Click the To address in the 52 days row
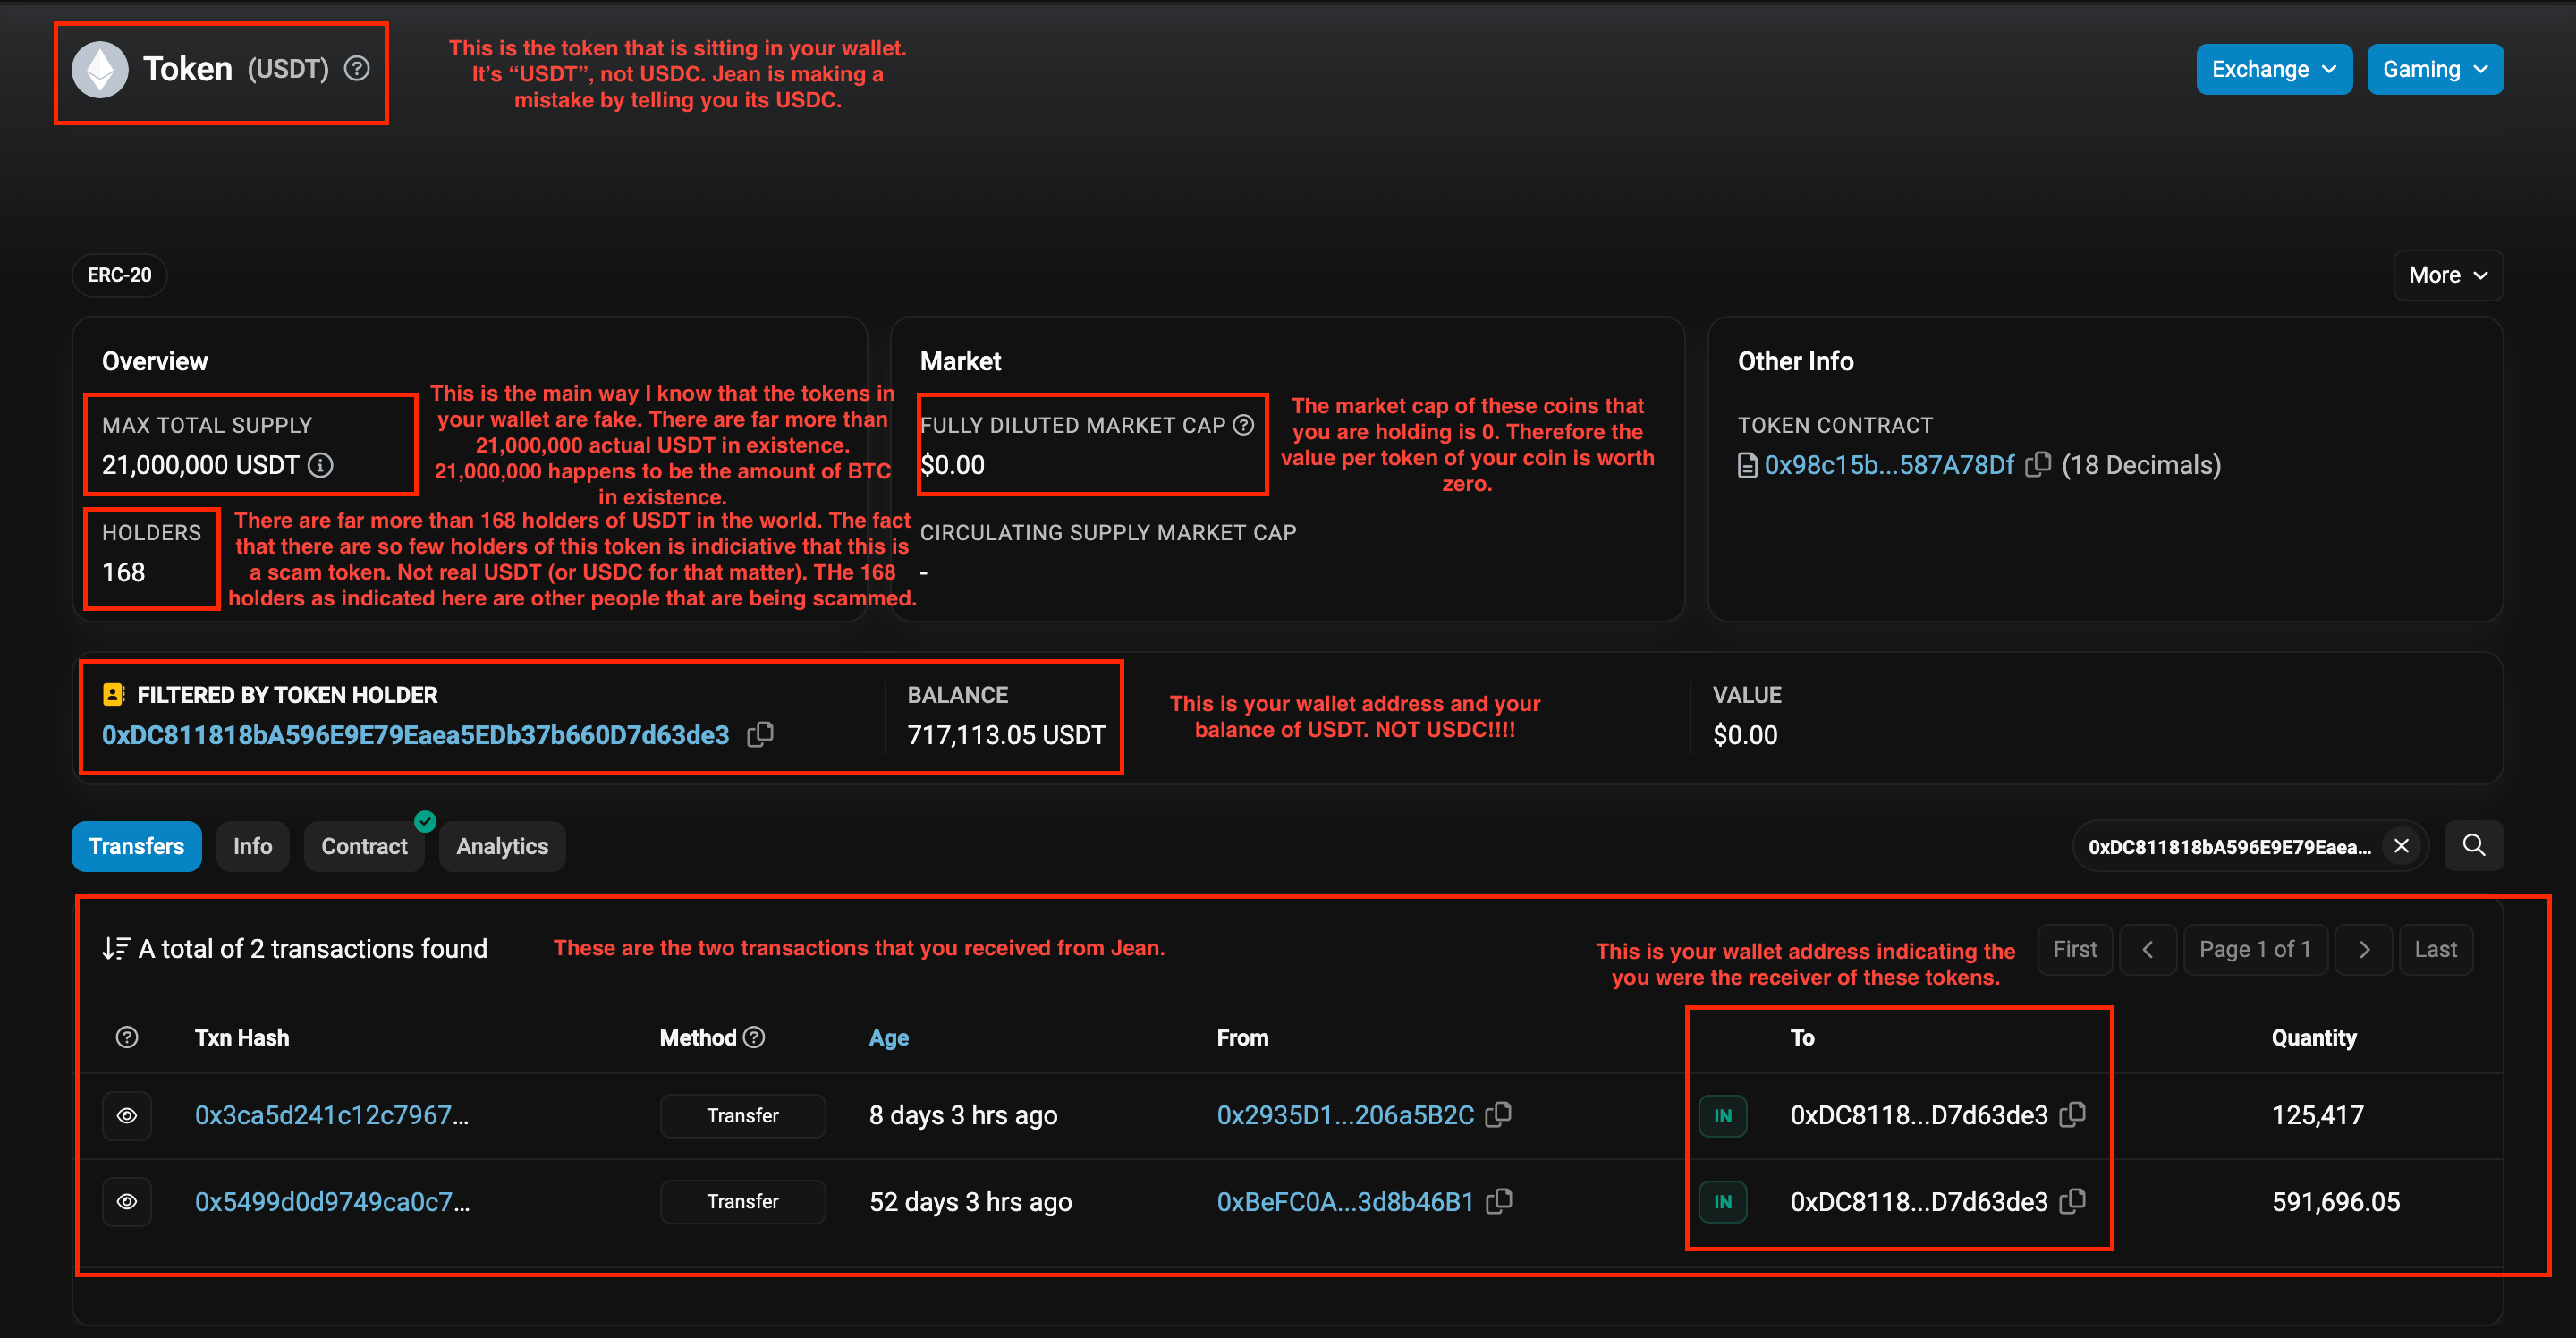This screenshot has height=1338, width=2576. [x=1918, y=1201]
